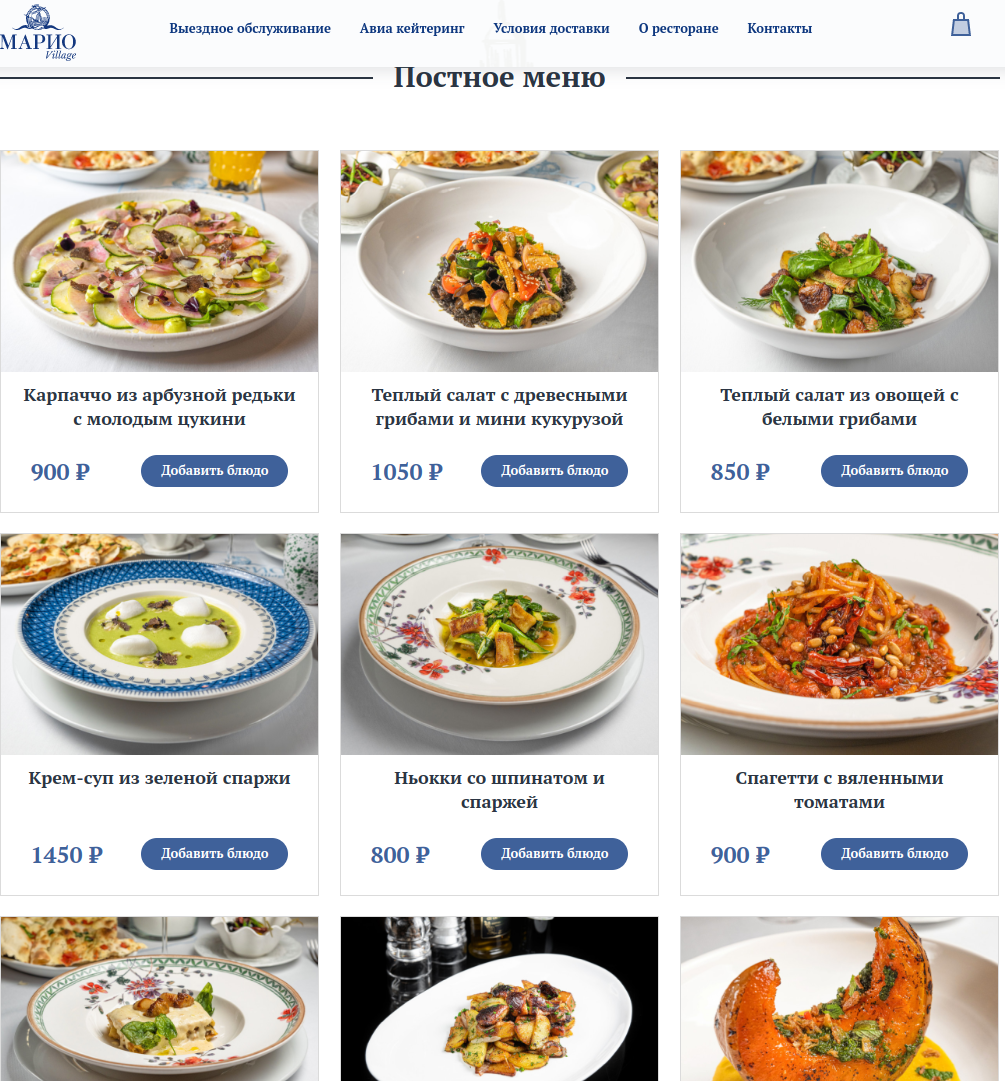Open Теплый салат из овощей title link
1005x1081 pixels.
[x=839, y=407]
